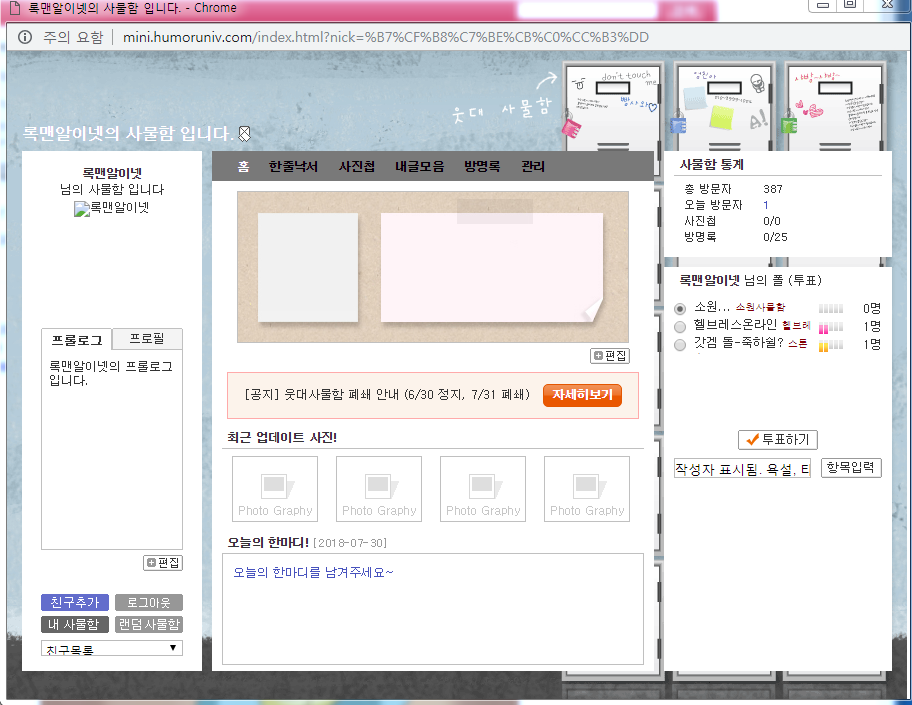
Task: Open the first Photo Graphy thumbnail
Action: click(x=275, y=489)
